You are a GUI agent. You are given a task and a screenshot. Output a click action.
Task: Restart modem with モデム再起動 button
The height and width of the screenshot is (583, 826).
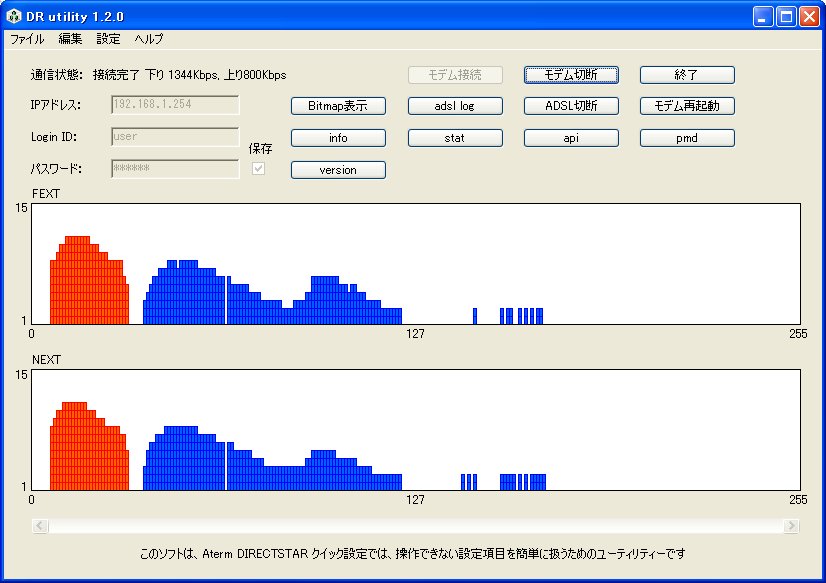coord(687,106)
